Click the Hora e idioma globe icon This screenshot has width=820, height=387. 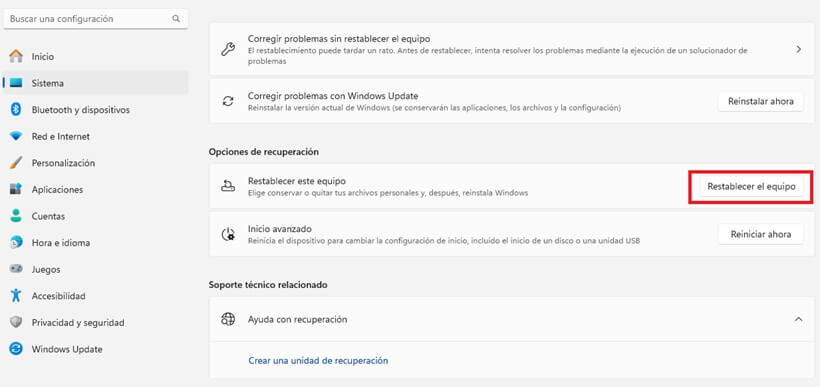pos(16,243)
